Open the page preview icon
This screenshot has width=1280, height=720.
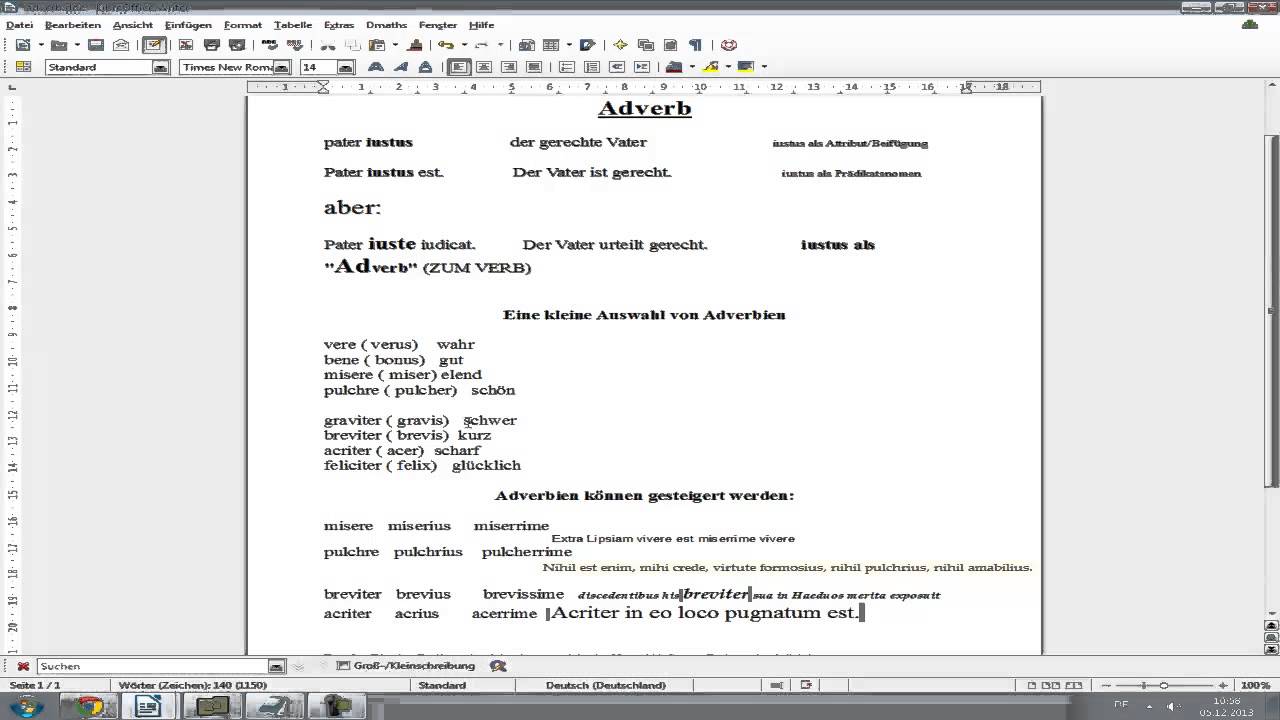[236, 45]
